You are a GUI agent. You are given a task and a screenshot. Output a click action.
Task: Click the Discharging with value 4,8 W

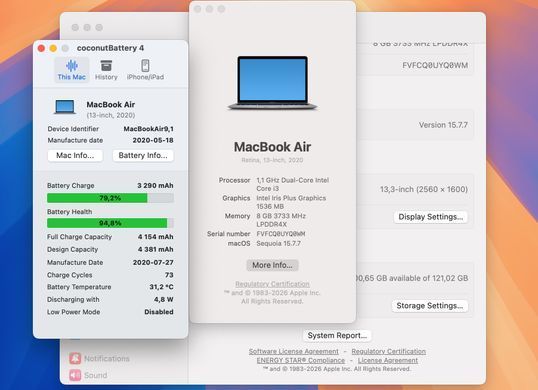[x=163, y=299]
